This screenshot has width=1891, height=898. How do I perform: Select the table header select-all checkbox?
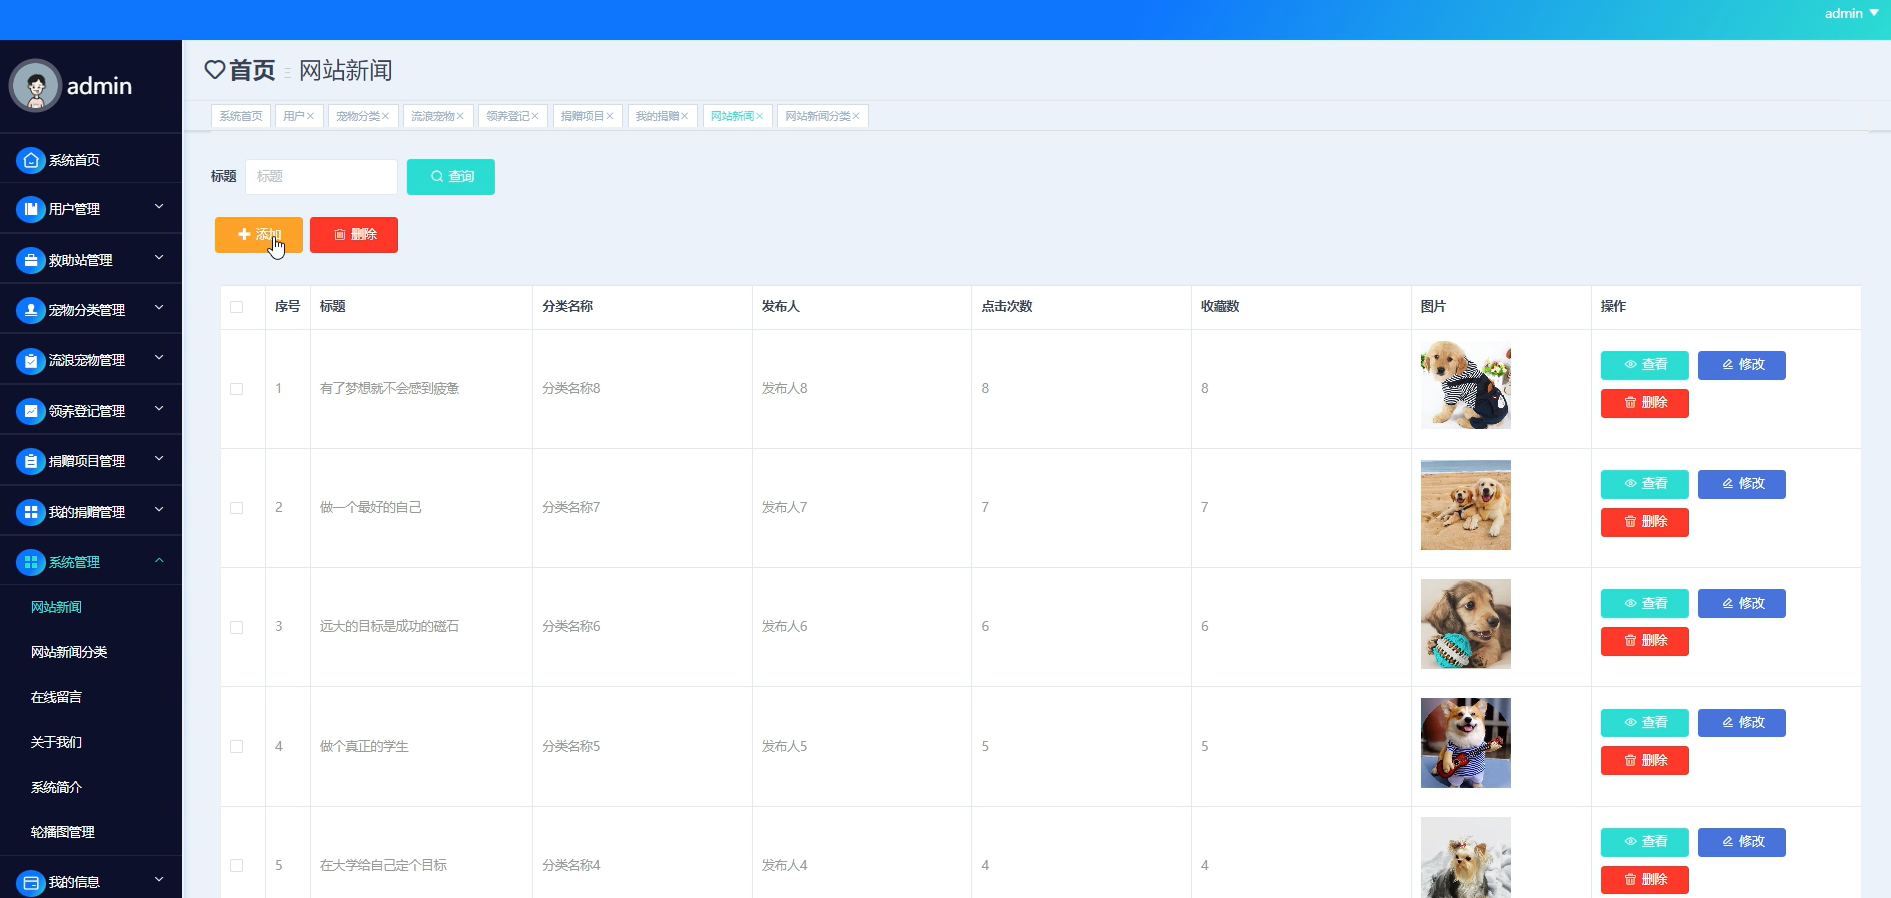[x=237, y=307]
